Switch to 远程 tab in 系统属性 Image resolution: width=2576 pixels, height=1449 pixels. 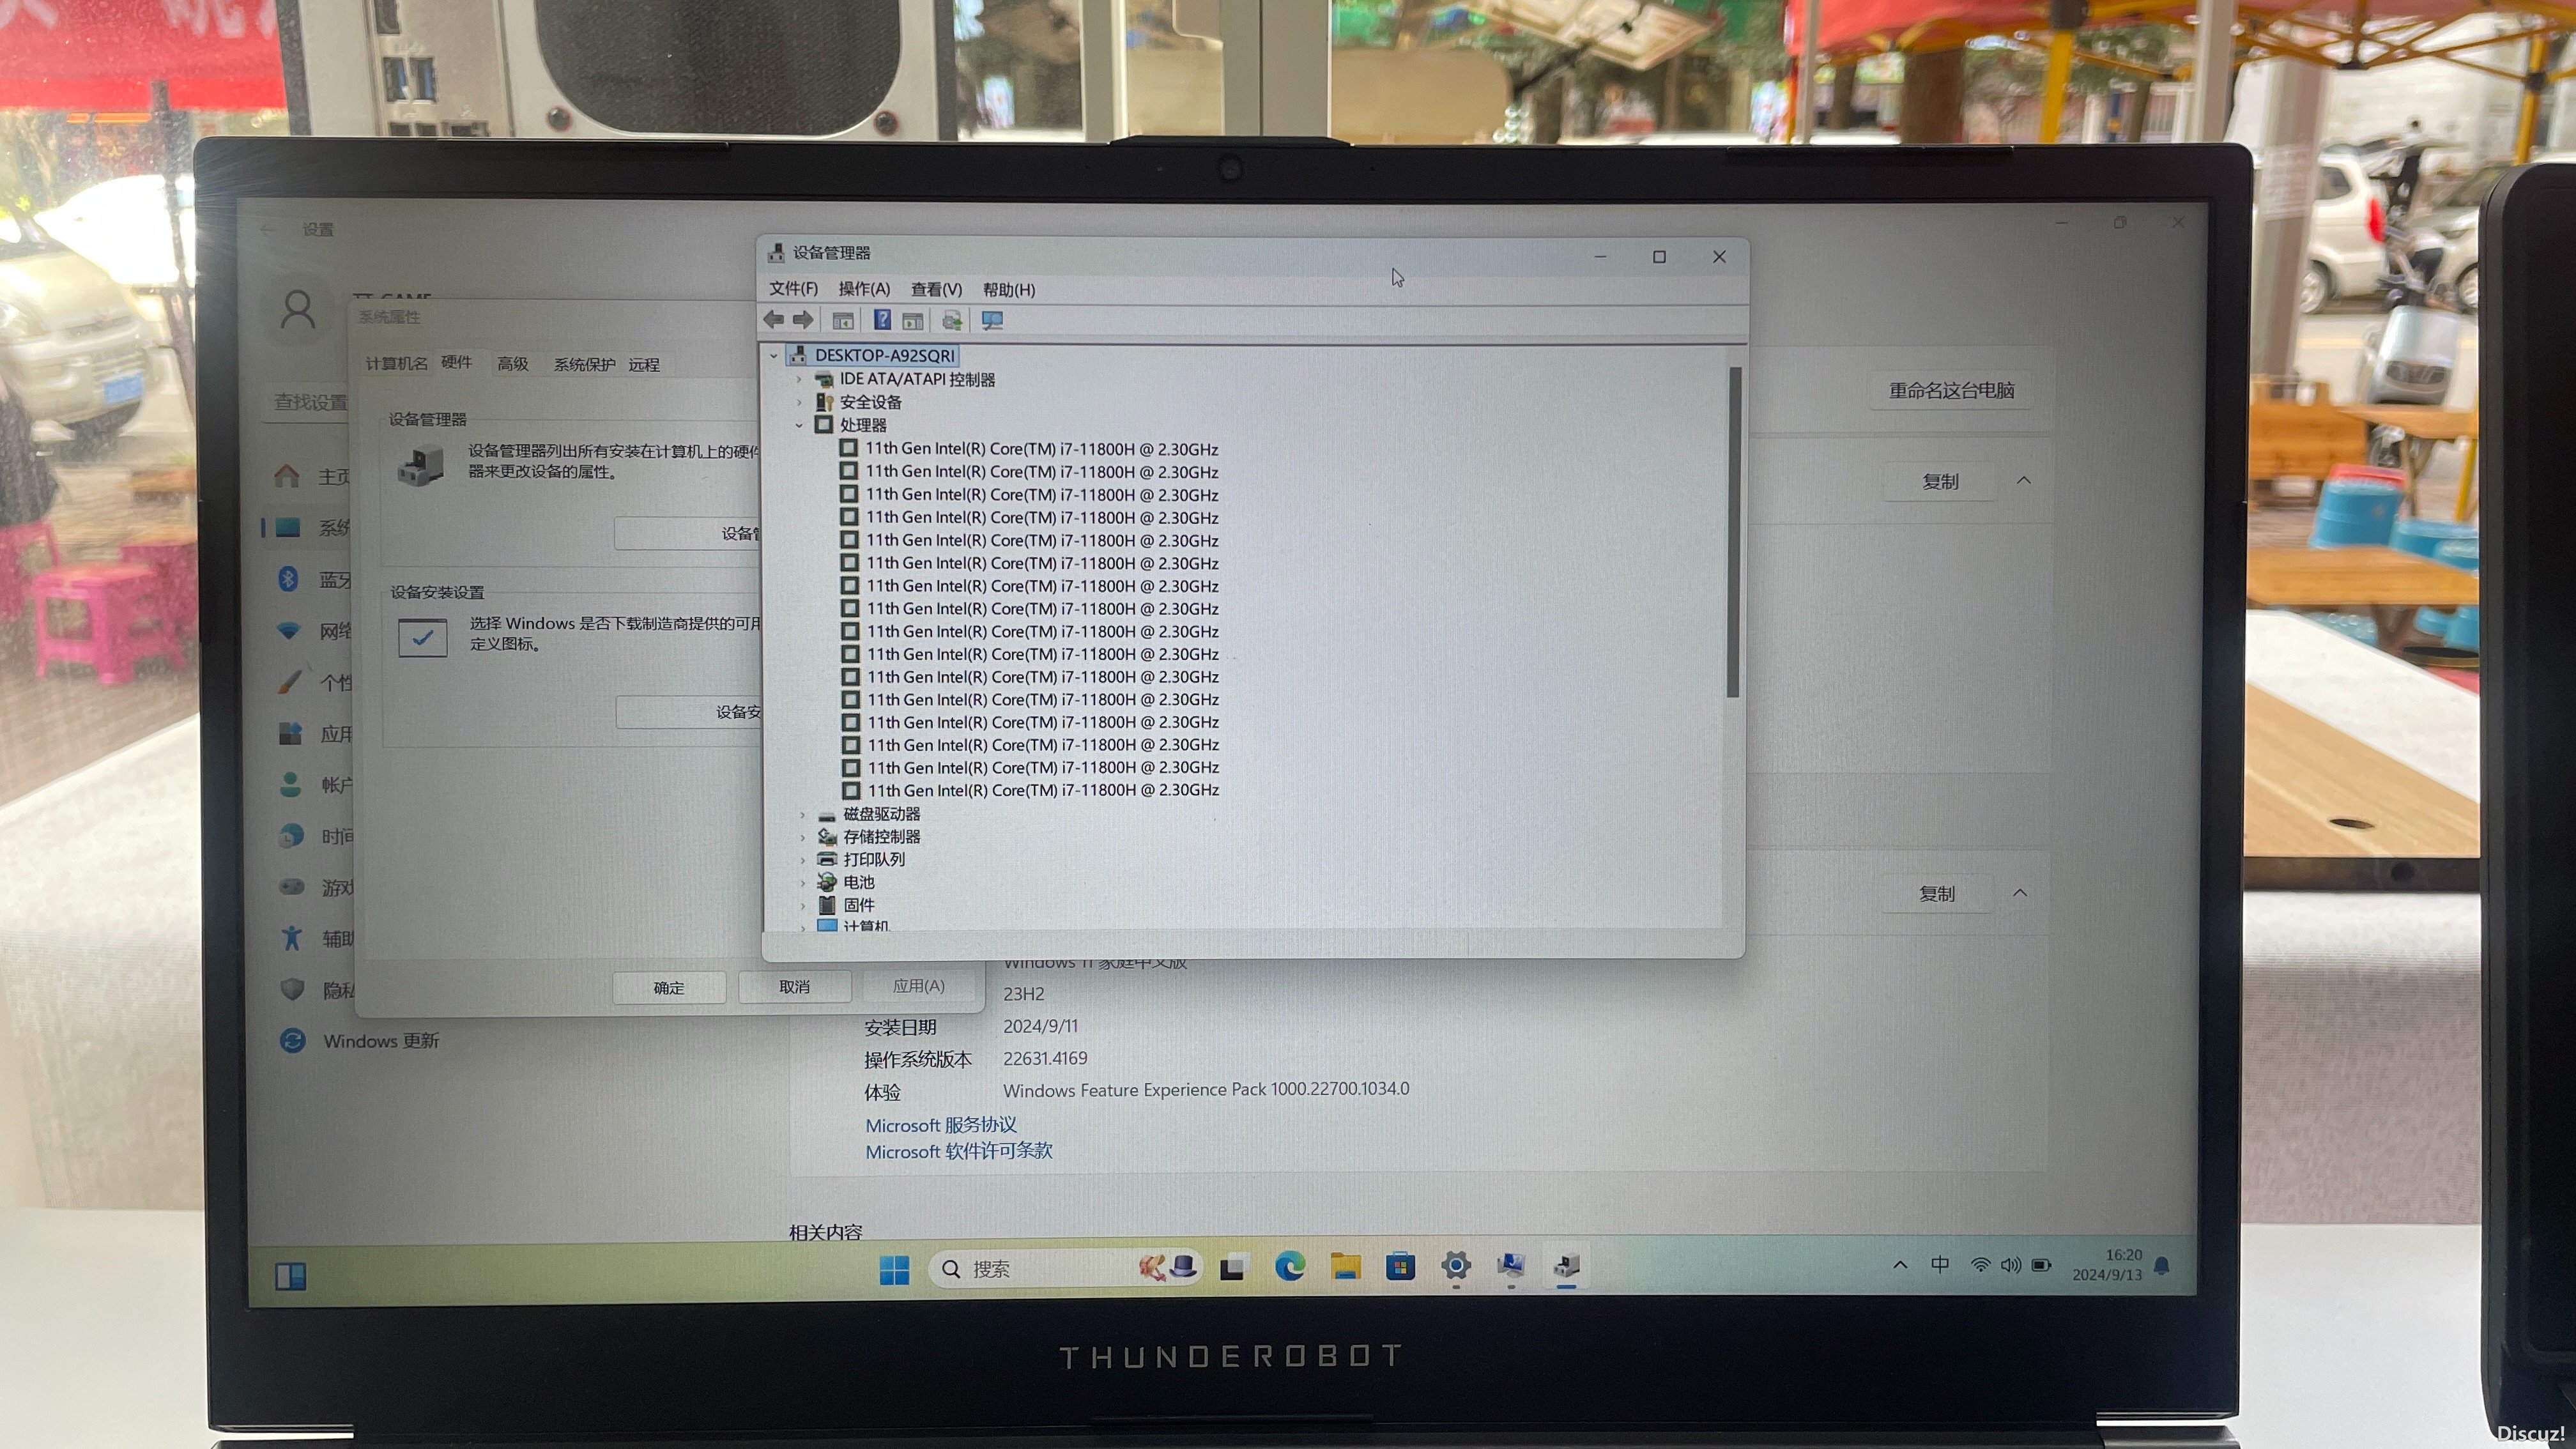[x=644, y=365]
